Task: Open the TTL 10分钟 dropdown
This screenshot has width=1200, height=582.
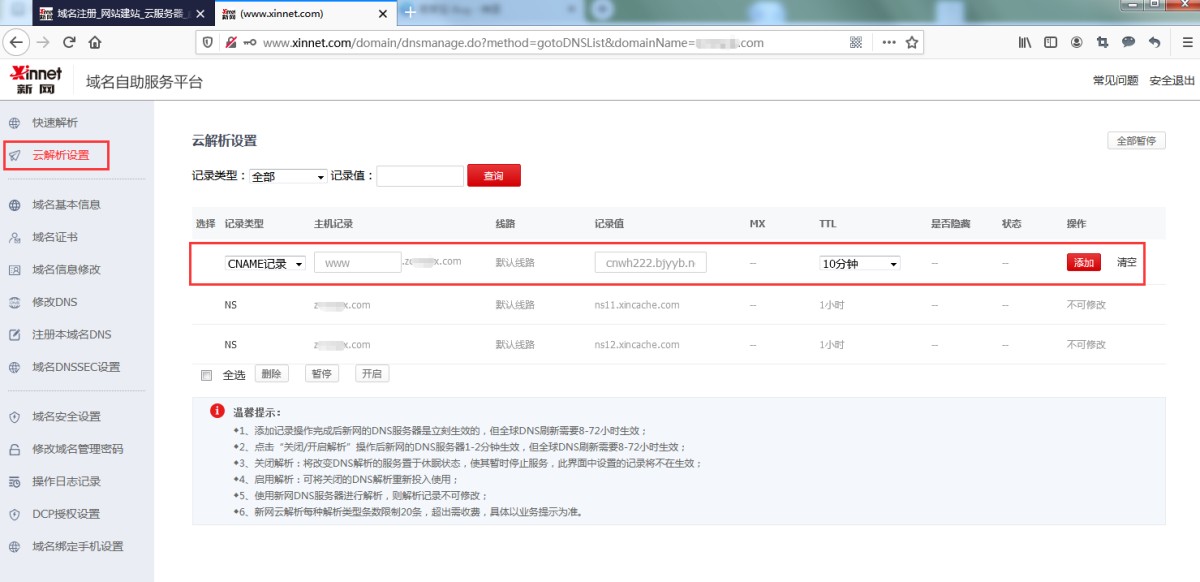Action: point(860,263)
